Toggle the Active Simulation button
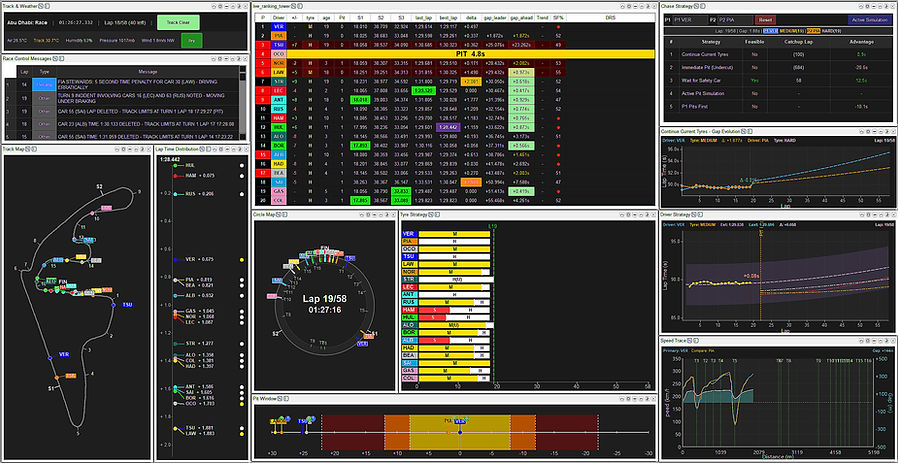The image size is (898, 463). tap(870, 19)
